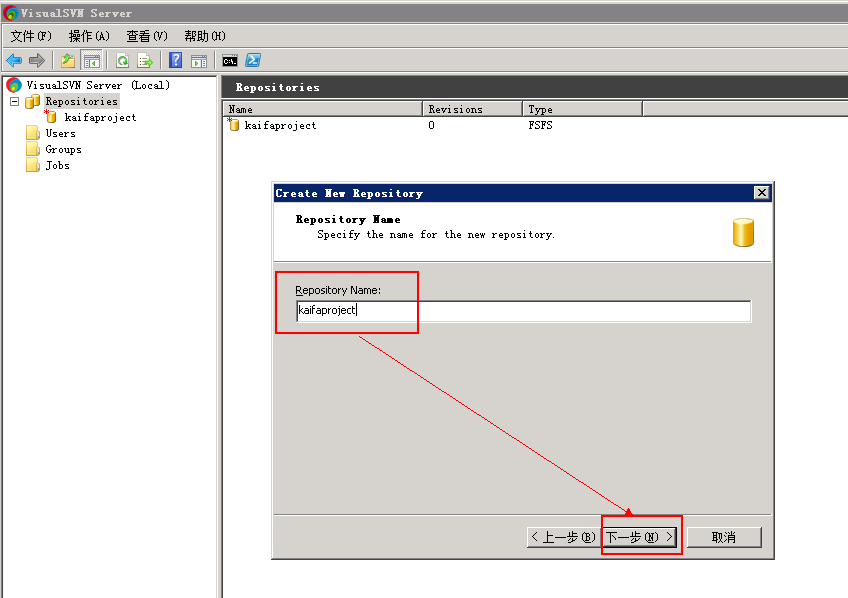Screen dimensions: 848x598
Task: Open Help via the blue question mark icon
Action: (175, 60)
